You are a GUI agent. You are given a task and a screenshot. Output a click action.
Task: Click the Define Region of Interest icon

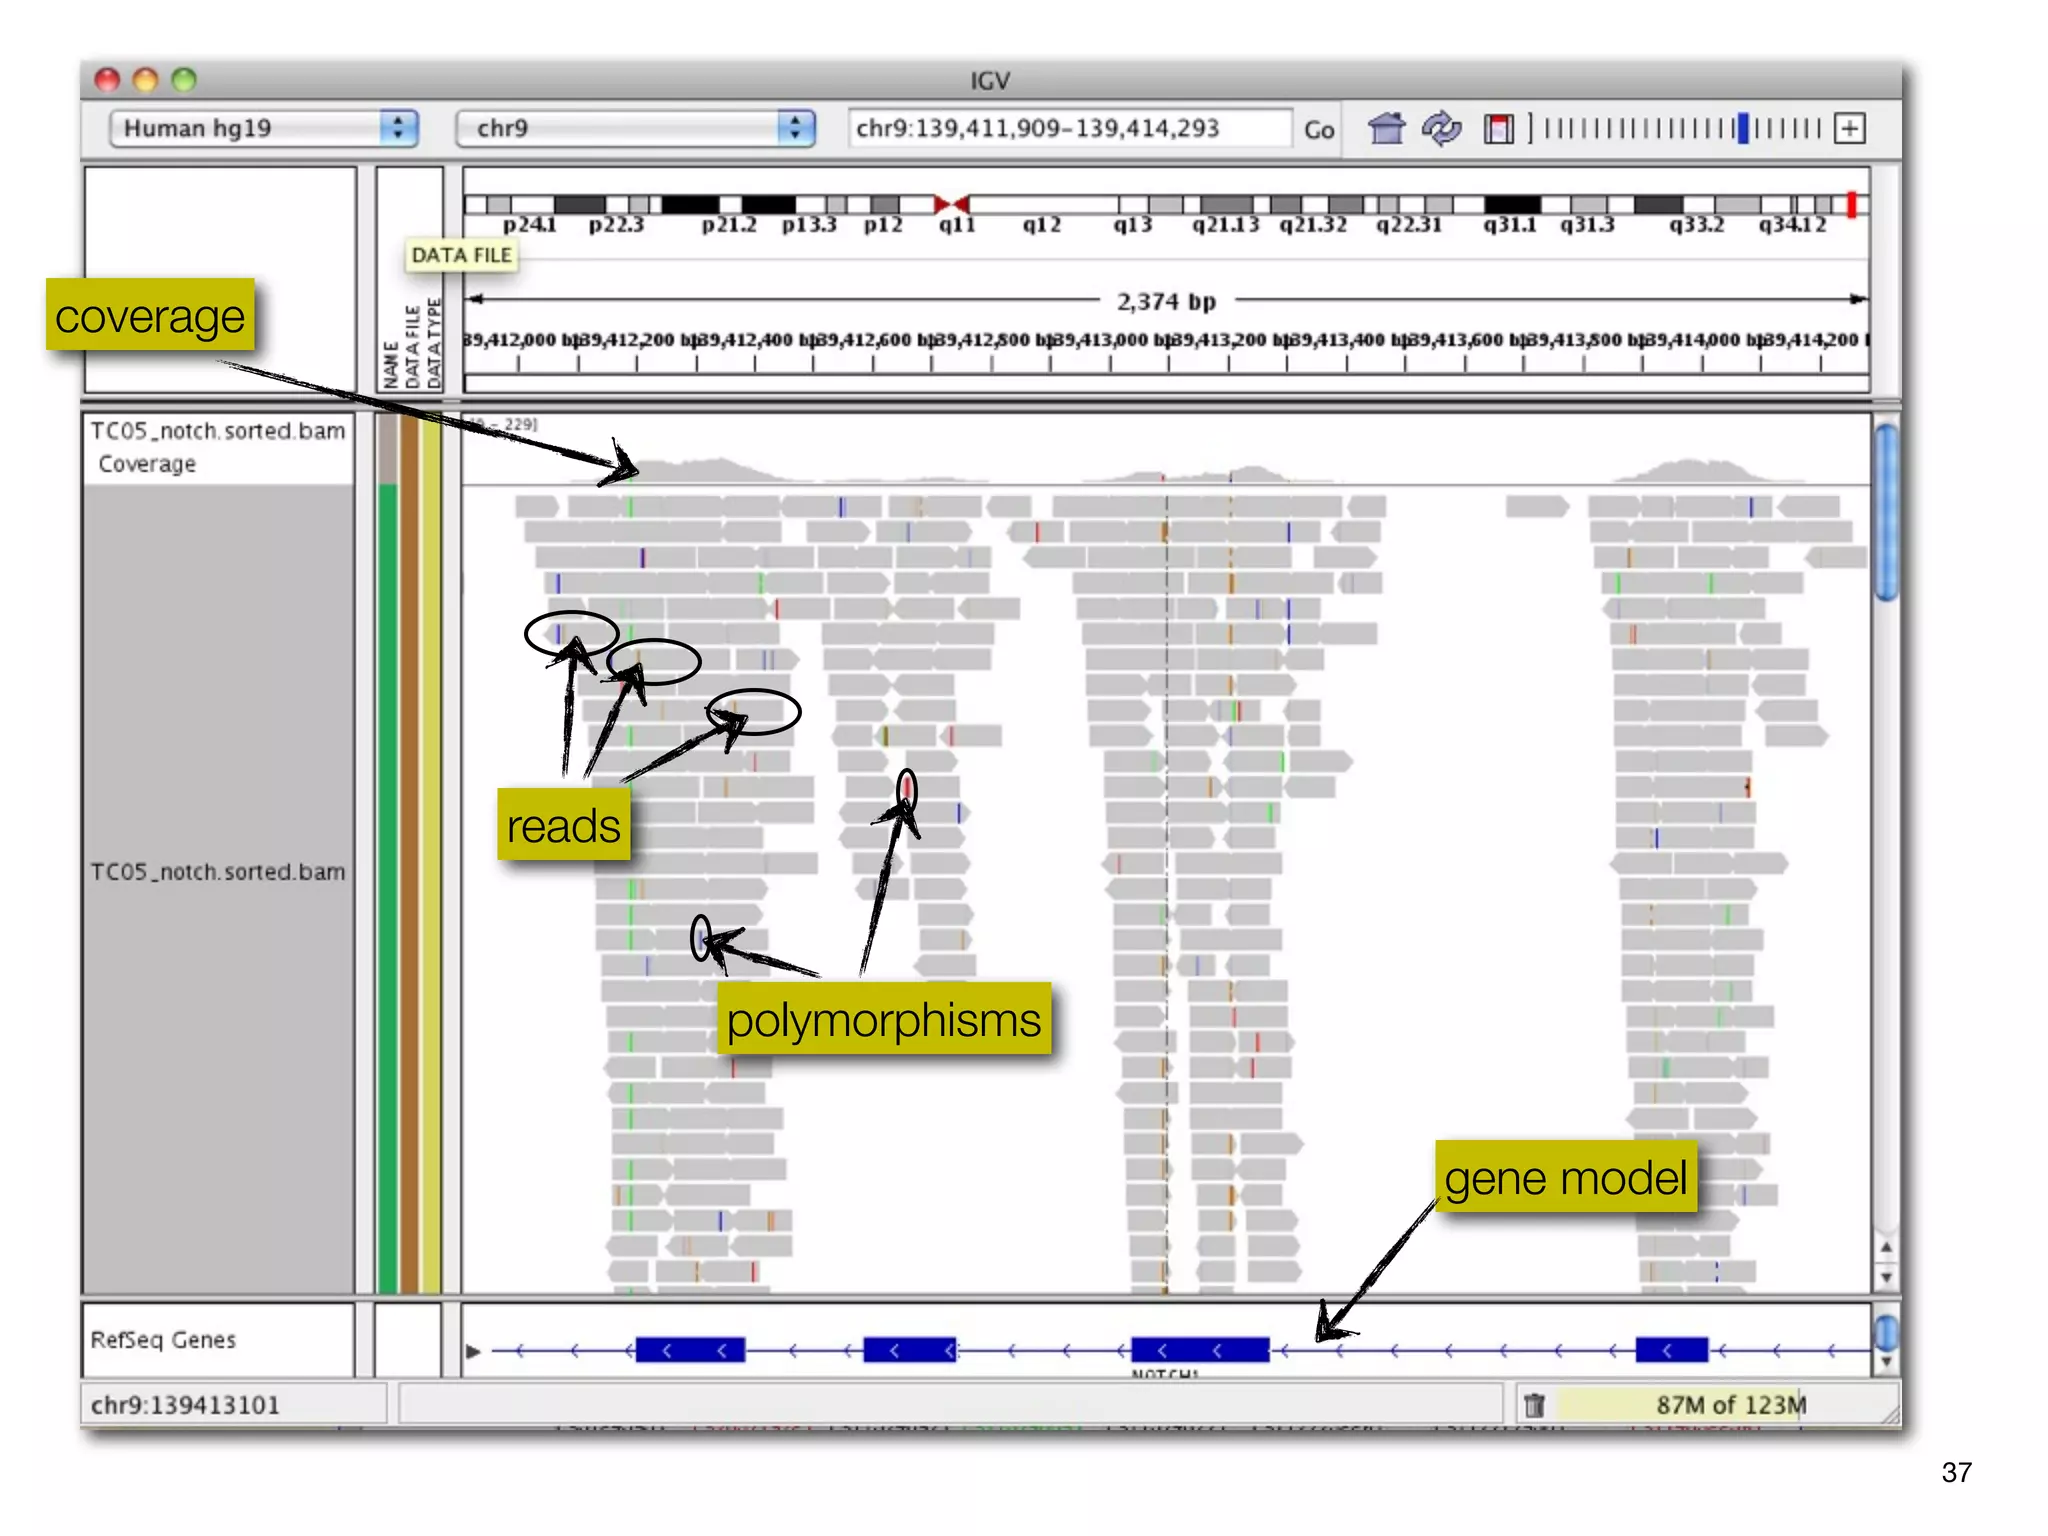[x=1498, y=129]
